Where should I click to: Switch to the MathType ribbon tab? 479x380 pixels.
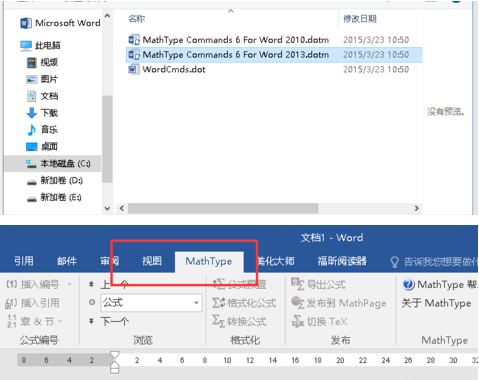[209, 261]
